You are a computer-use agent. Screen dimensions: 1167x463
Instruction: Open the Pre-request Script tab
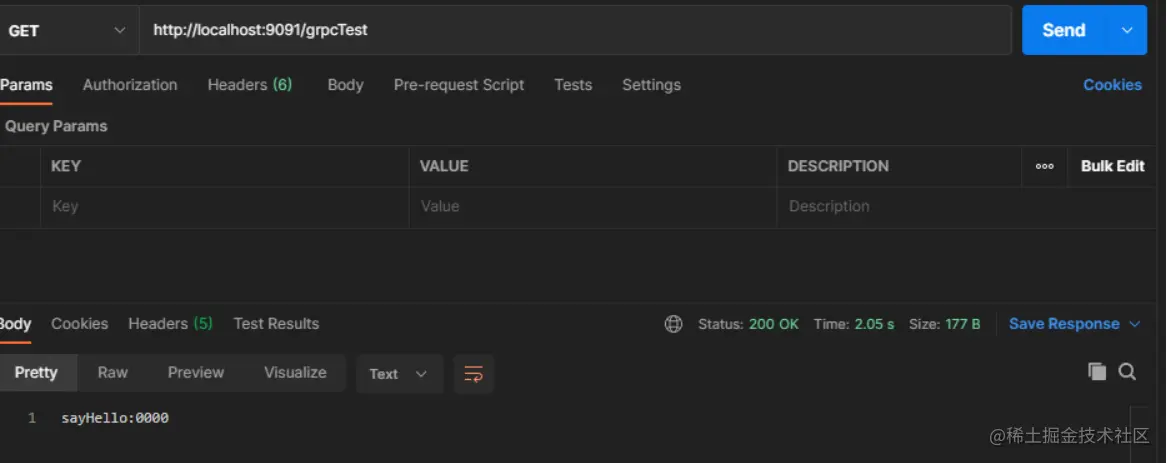coord(459,85)
